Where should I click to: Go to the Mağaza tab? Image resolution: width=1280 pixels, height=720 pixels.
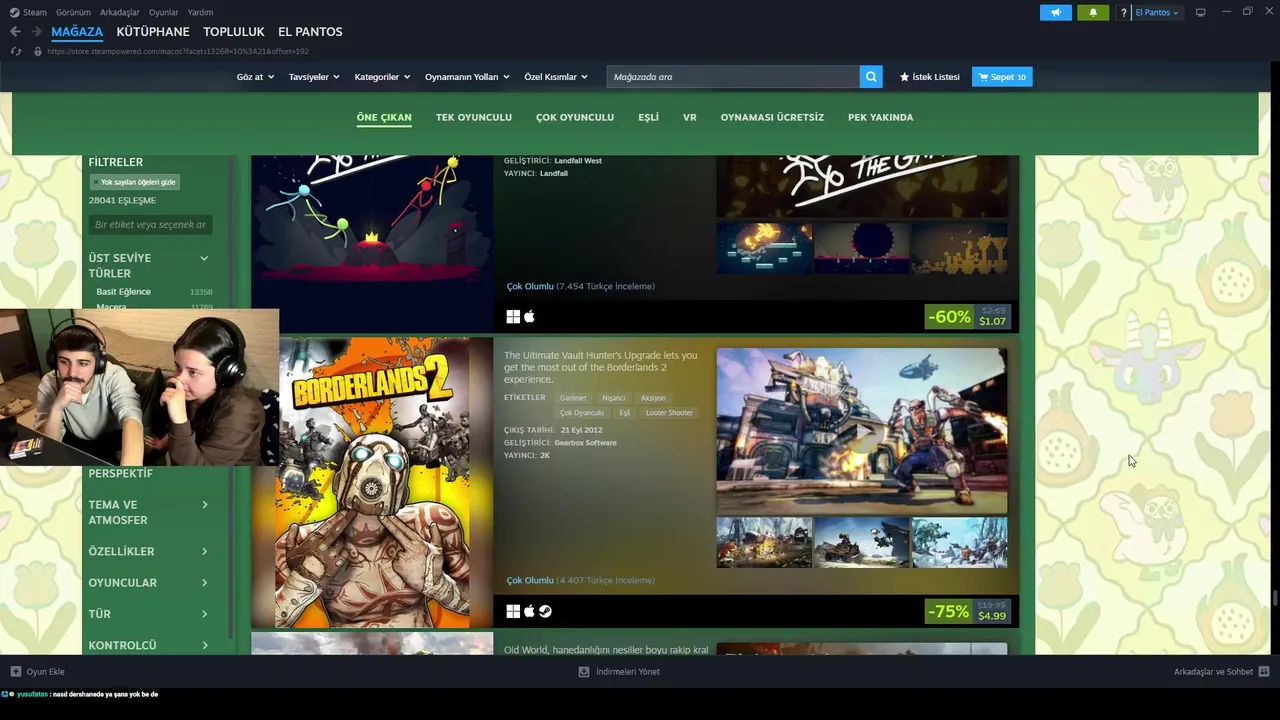[x=77, y=32]
